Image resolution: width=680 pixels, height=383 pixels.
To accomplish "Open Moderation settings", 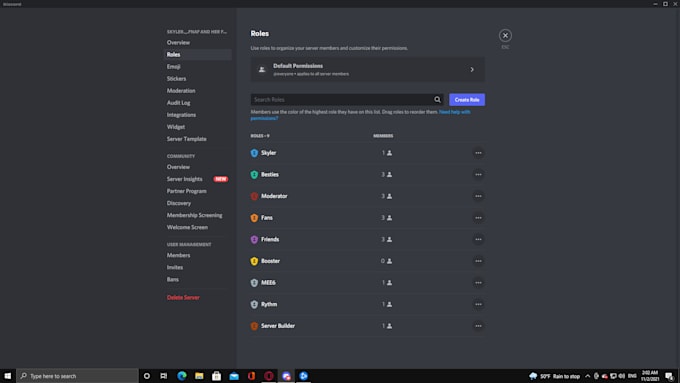I will (x=181, y=91).
